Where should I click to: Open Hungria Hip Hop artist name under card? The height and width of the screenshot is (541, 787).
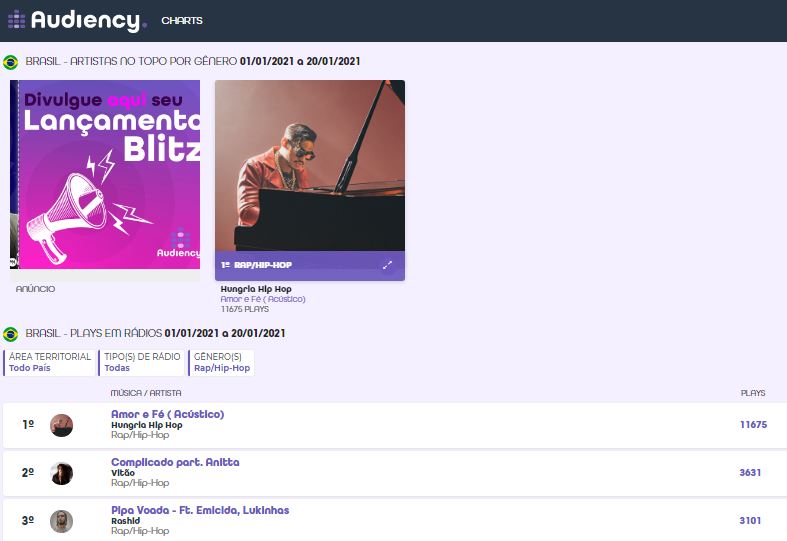(256, 289)
